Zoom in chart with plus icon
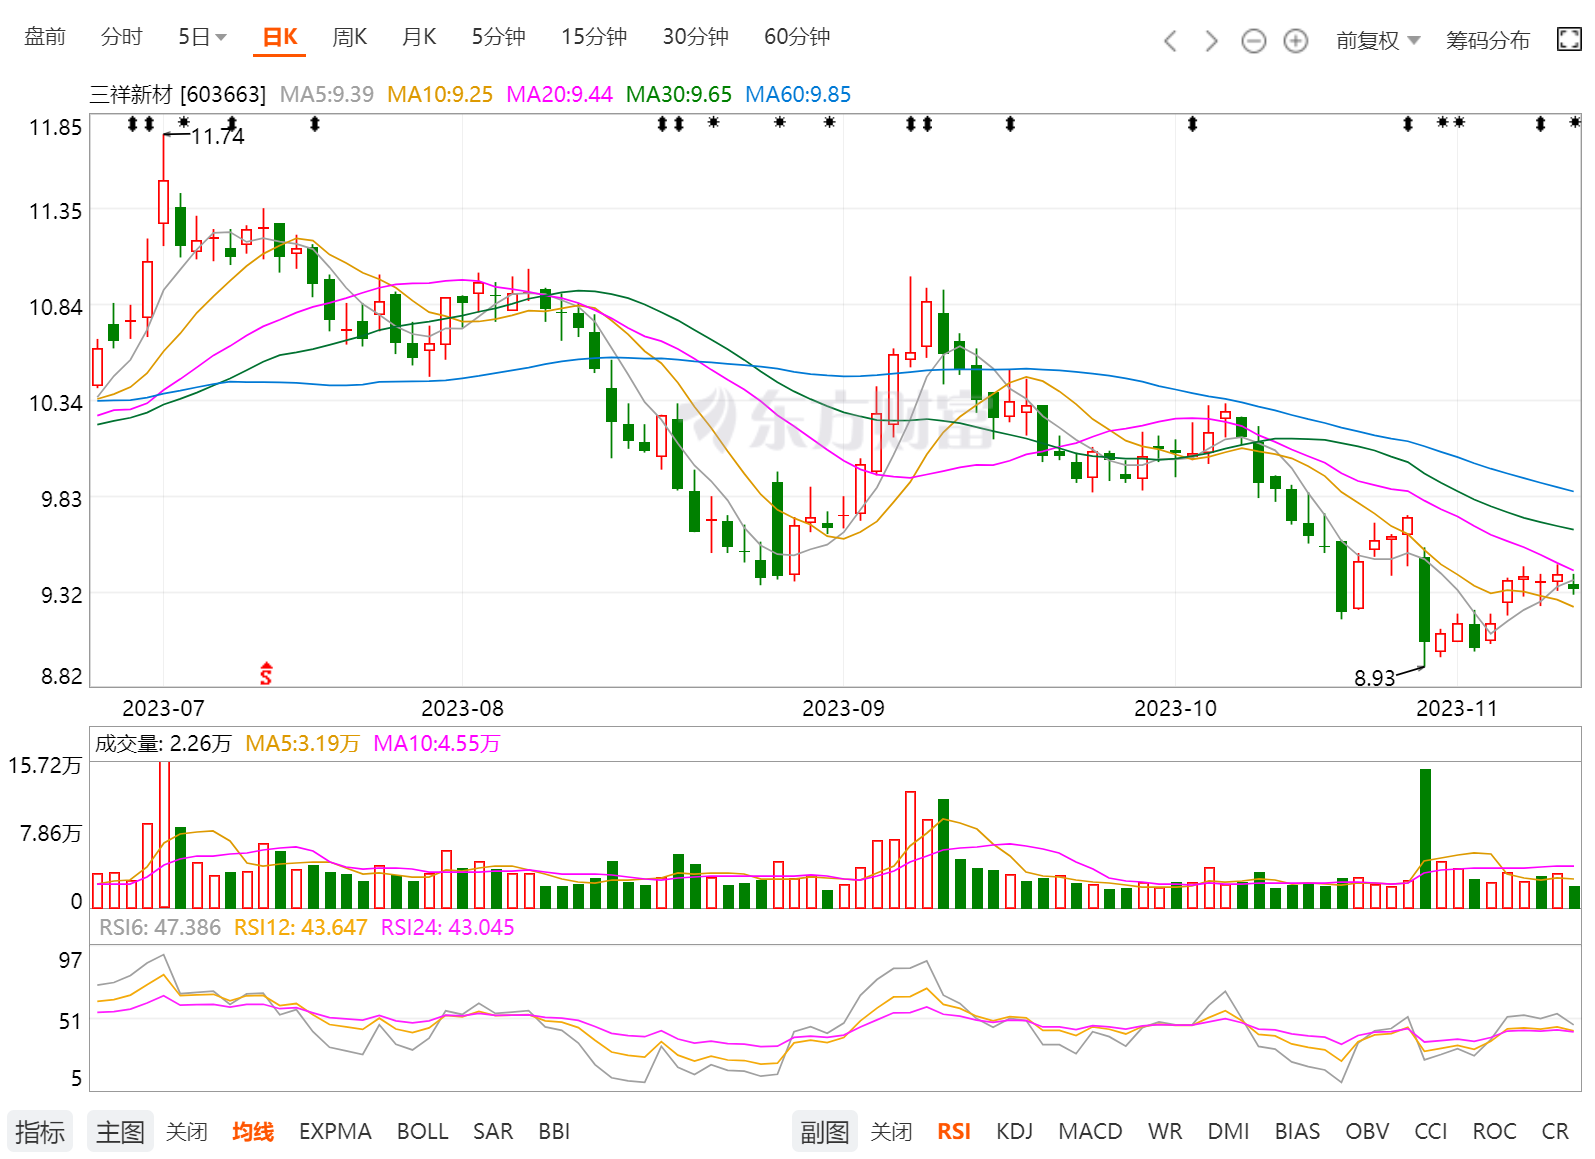Screen dimensions: 1595x1159 (x=1295, y=41)
